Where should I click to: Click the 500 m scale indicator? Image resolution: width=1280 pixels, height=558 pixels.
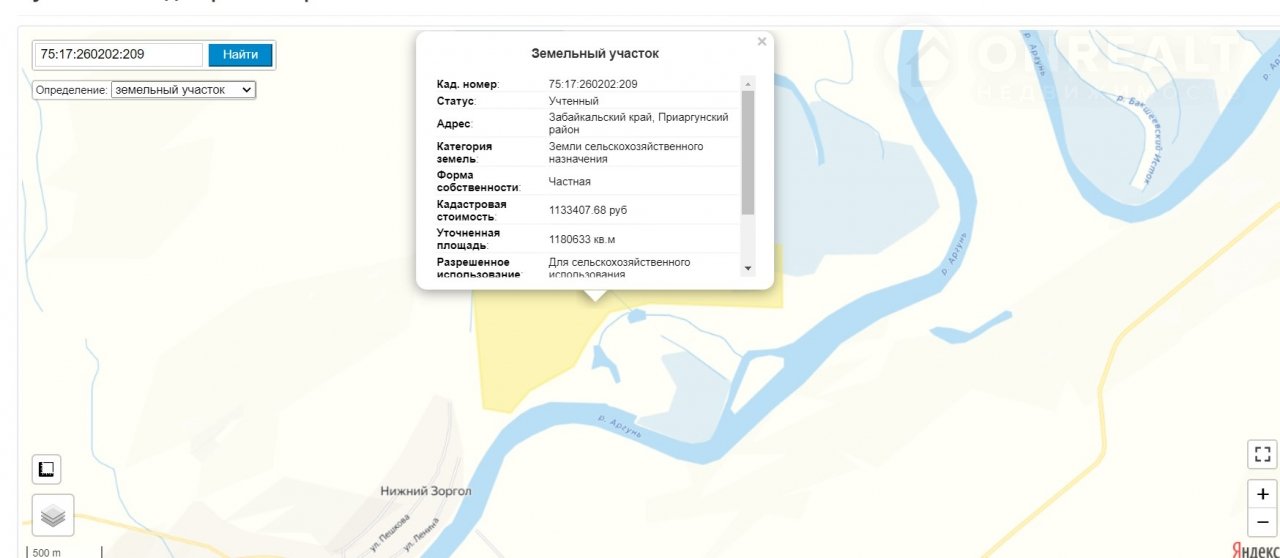(x=46, y=552)
